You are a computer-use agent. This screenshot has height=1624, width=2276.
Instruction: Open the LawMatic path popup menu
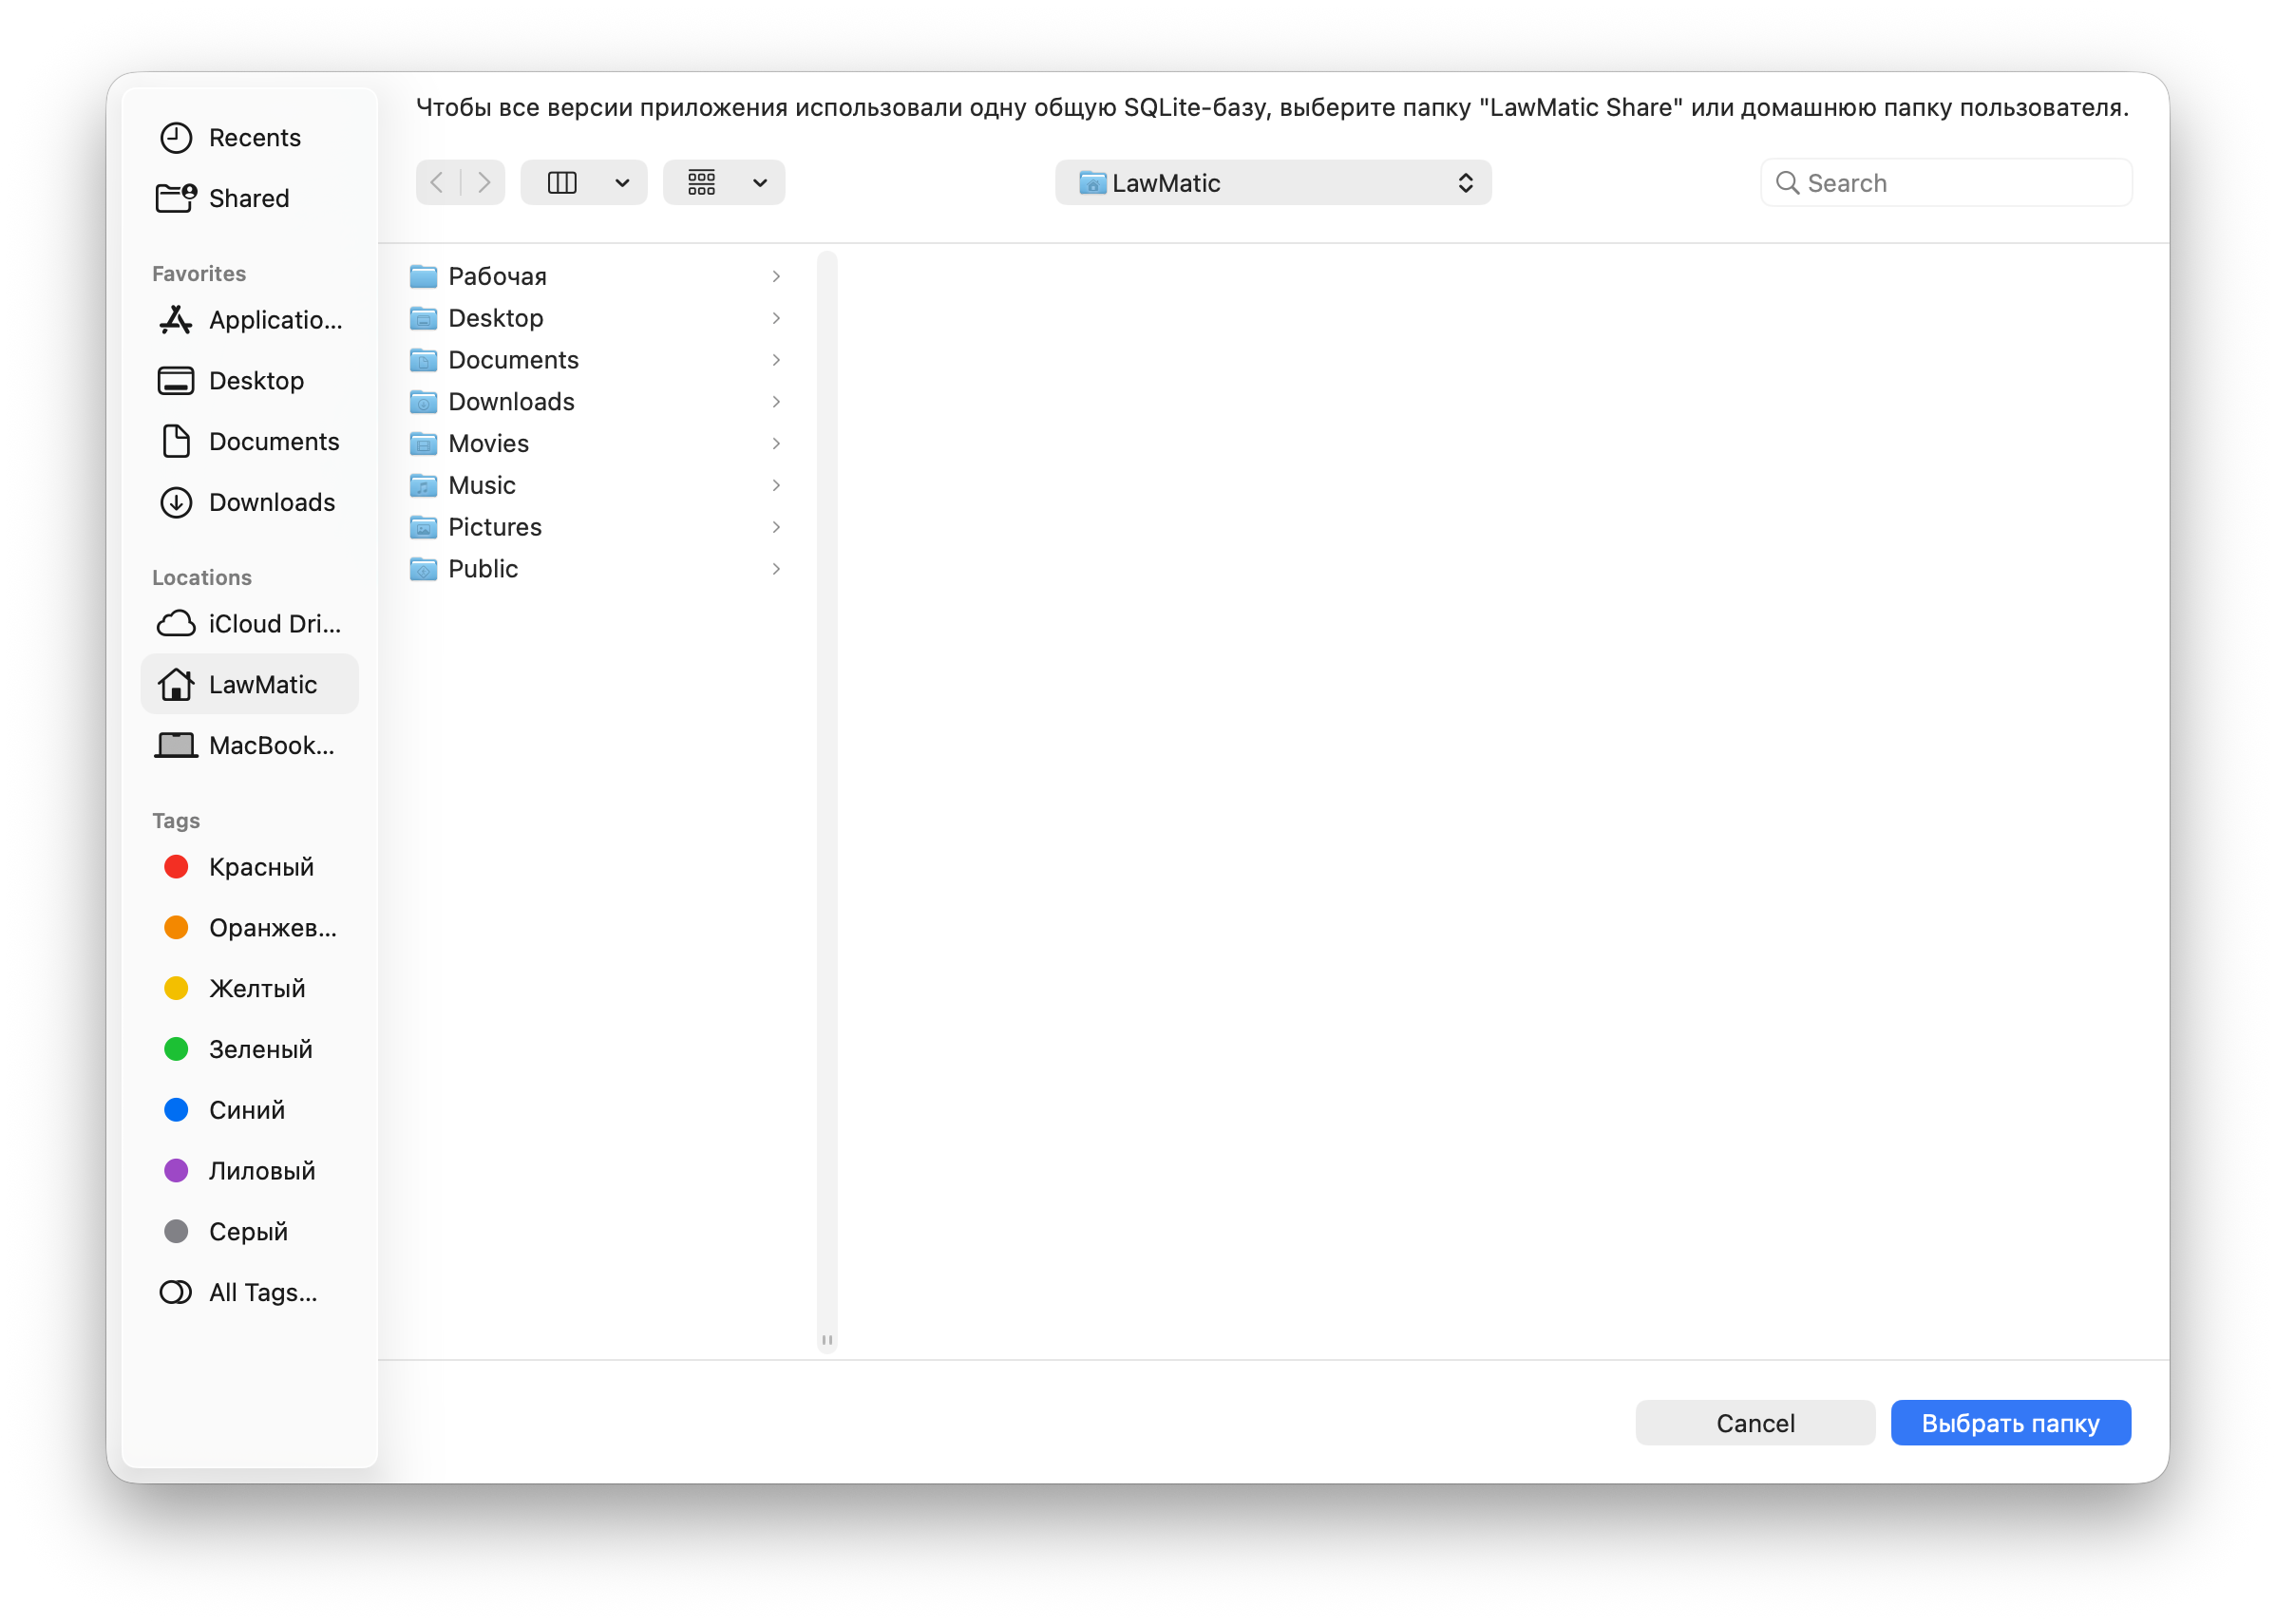click(1272, 183)
